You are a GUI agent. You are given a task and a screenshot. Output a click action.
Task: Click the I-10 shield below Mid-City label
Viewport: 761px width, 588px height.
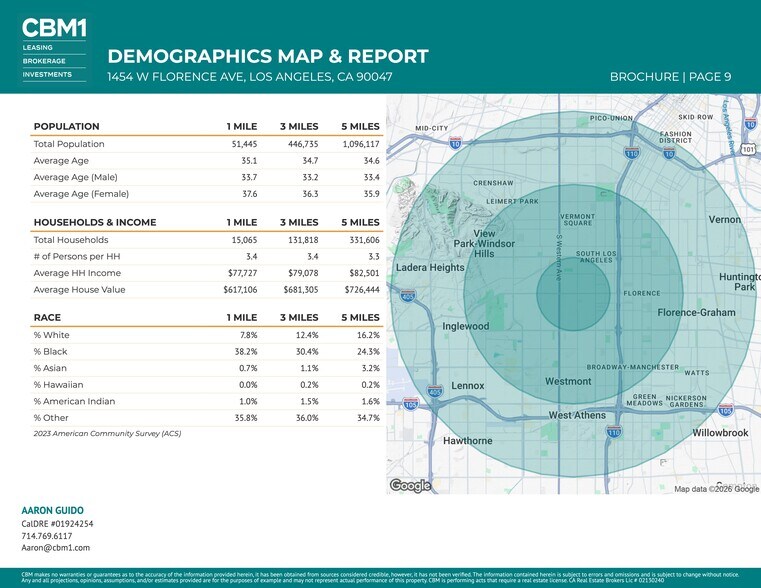[455, 143]
